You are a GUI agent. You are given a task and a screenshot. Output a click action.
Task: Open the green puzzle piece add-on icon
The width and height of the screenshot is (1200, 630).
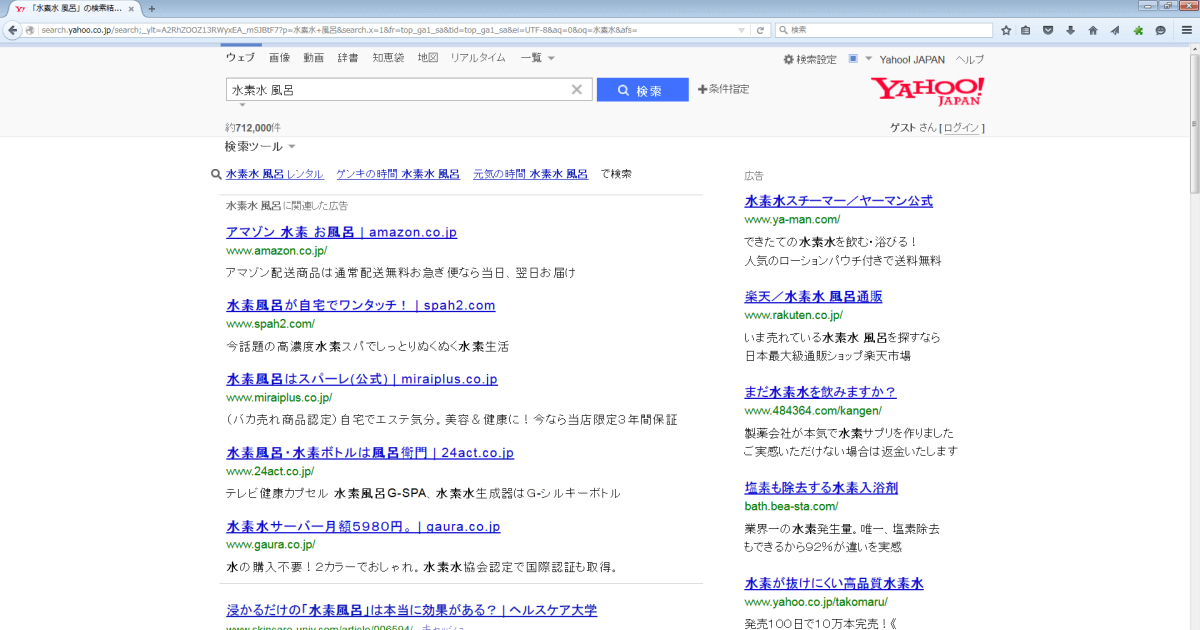[1138, 30]
